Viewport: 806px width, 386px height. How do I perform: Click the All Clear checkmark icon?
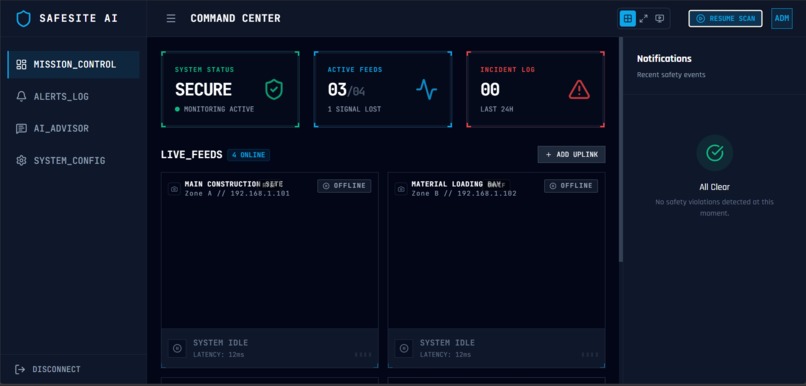(x=715, y=153)
